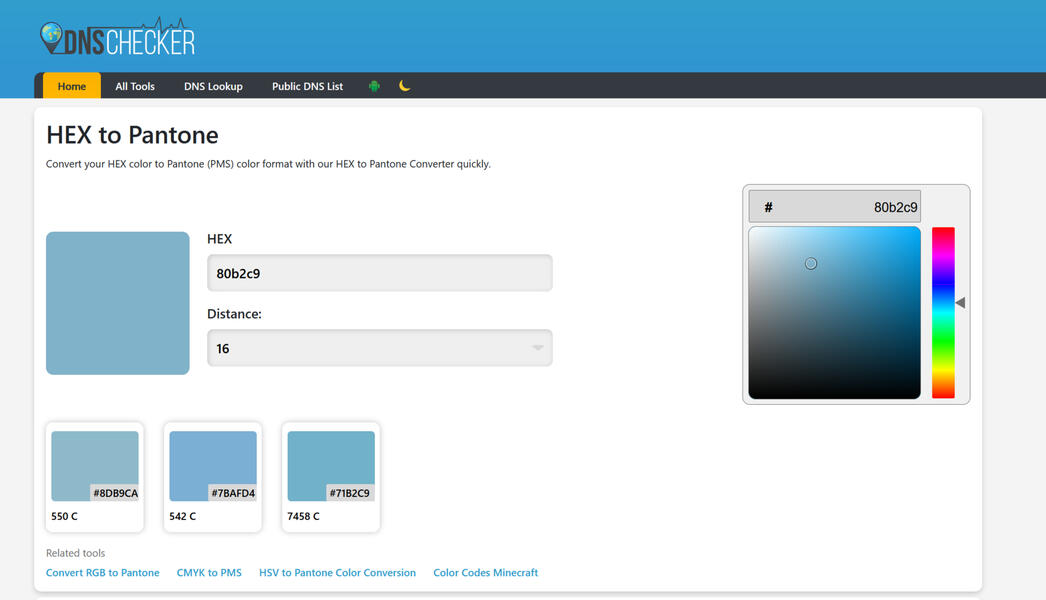1046x600 pixels.
Task: Open Convert RGB to Pantone link
Action: (103, 573)
